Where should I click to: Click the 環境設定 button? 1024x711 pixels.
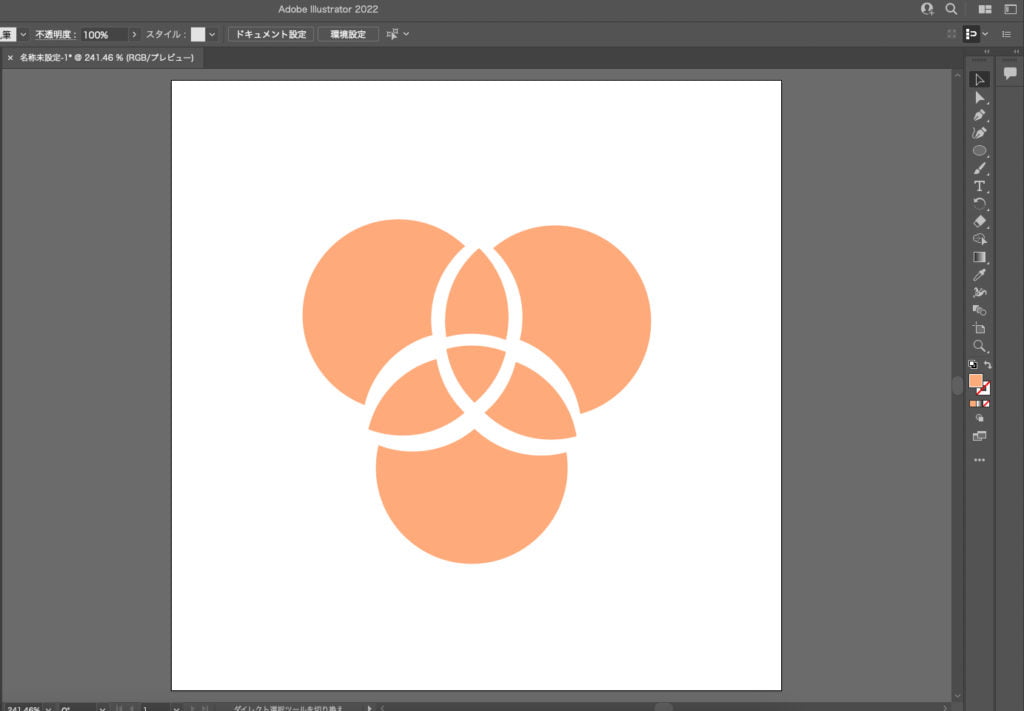pos(348,34)
